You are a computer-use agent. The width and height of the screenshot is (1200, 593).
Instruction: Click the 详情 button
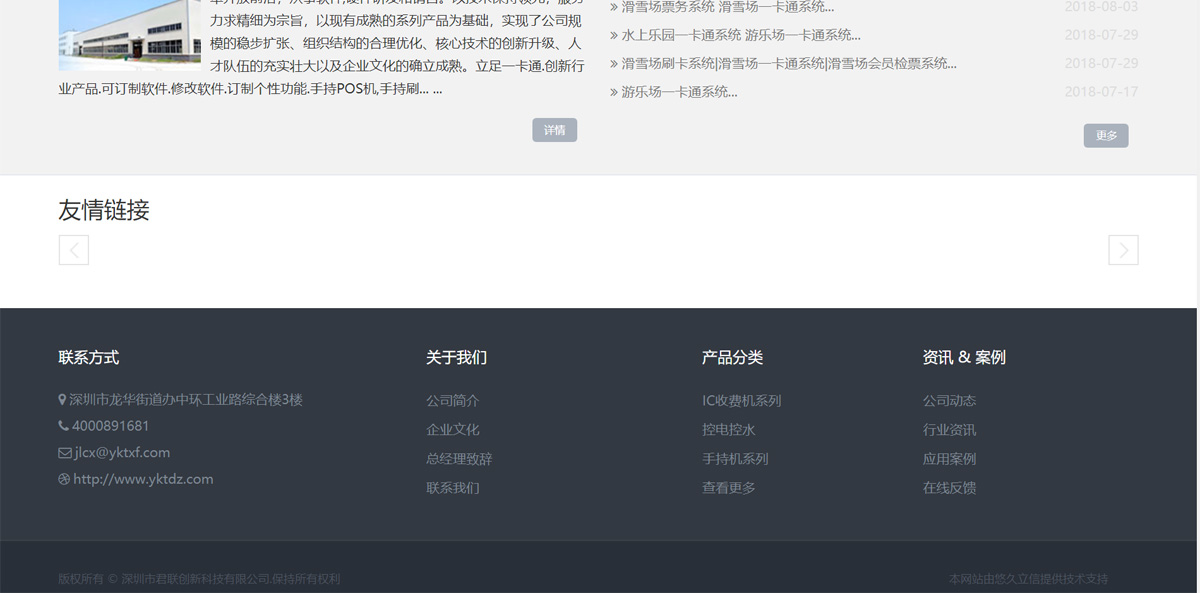554,130
